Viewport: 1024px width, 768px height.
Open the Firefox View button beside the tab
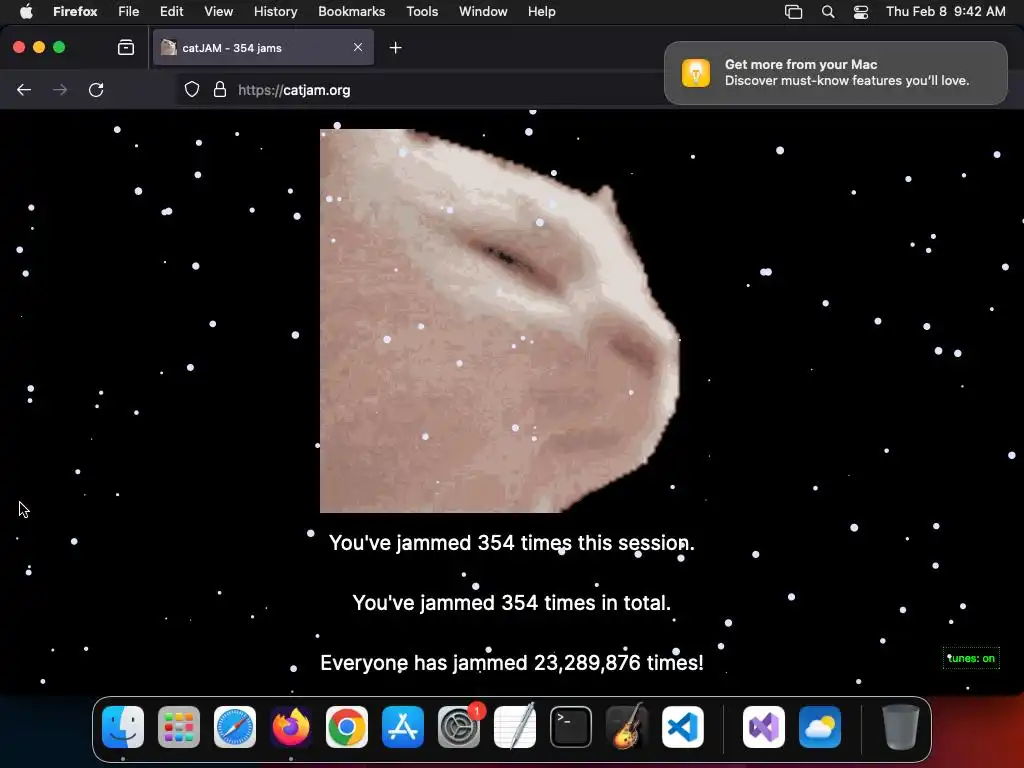point(126,48)
